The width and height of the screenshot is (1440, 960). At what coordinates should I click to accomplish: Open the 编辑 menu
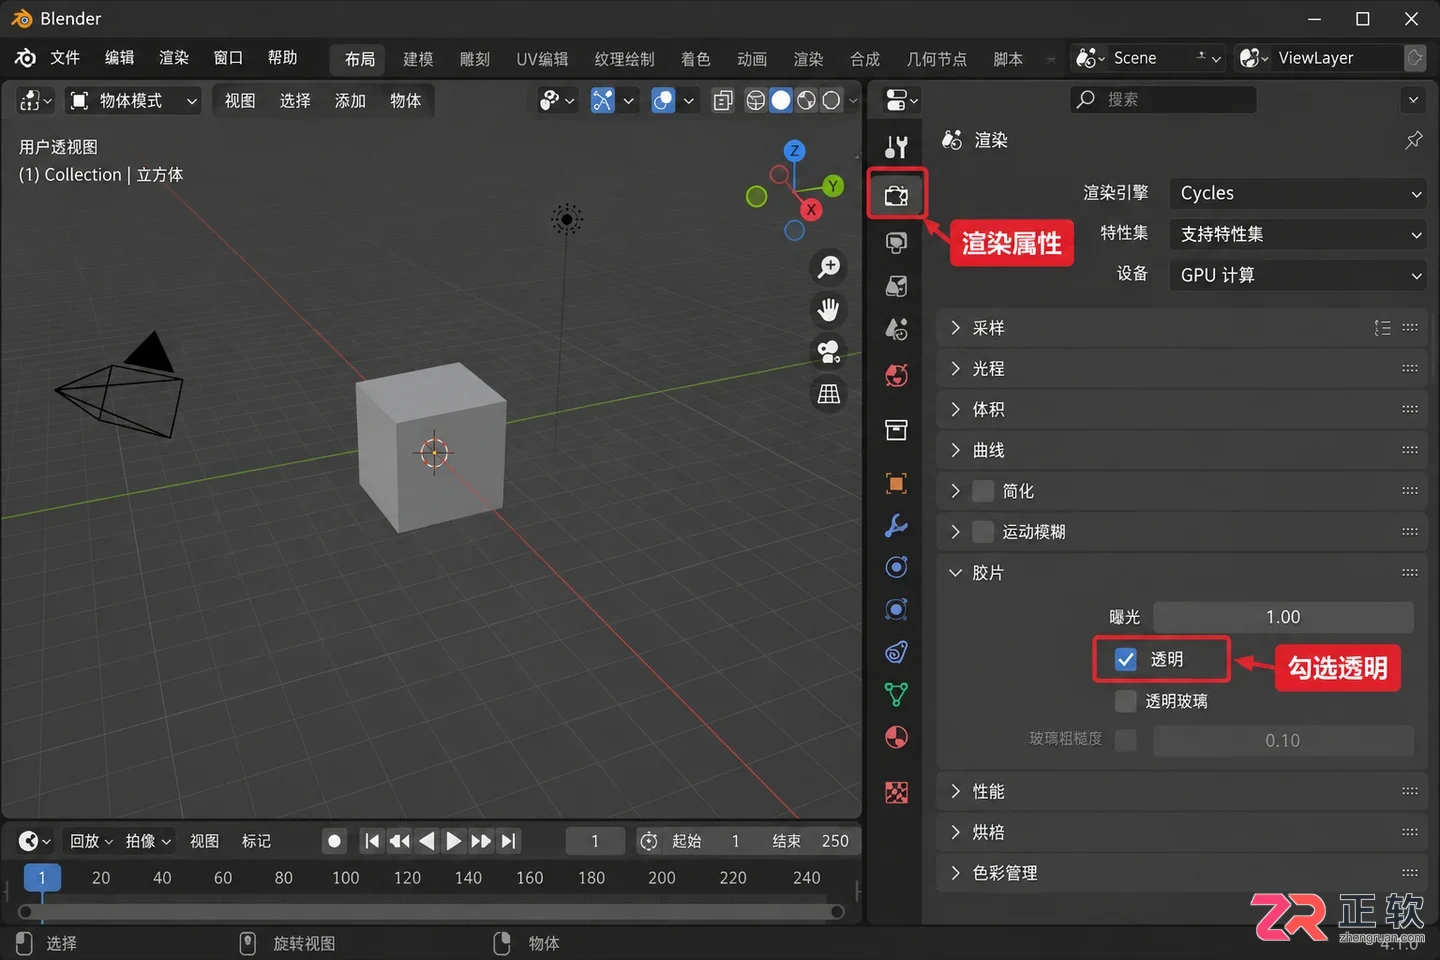[x=120, y=58]
